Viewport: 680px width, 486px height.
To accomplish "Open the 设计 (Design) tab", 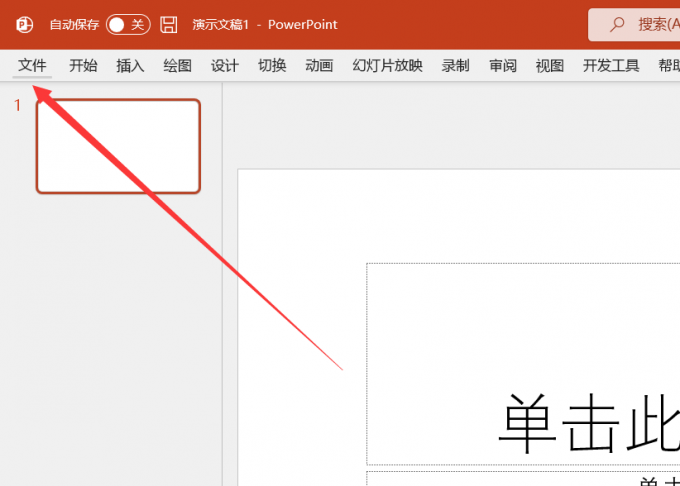I will tap(225, 66).
